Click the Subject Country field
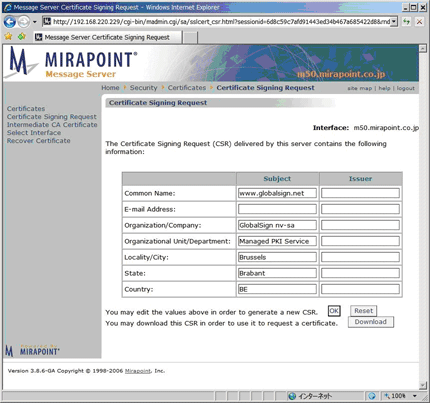Image resolution: width=430 pixels, height=403 pixels. [277, 289]
